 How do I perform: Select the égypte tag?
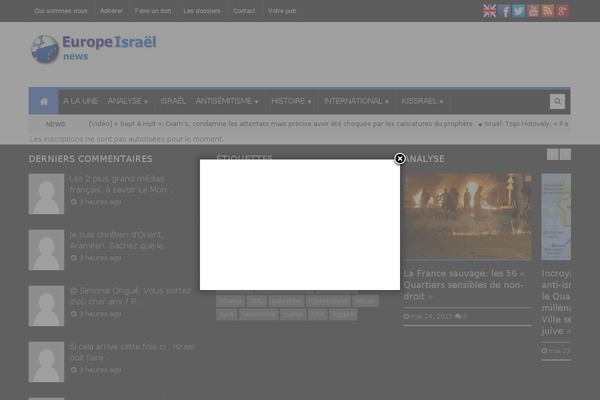click(x=343, y=315)
